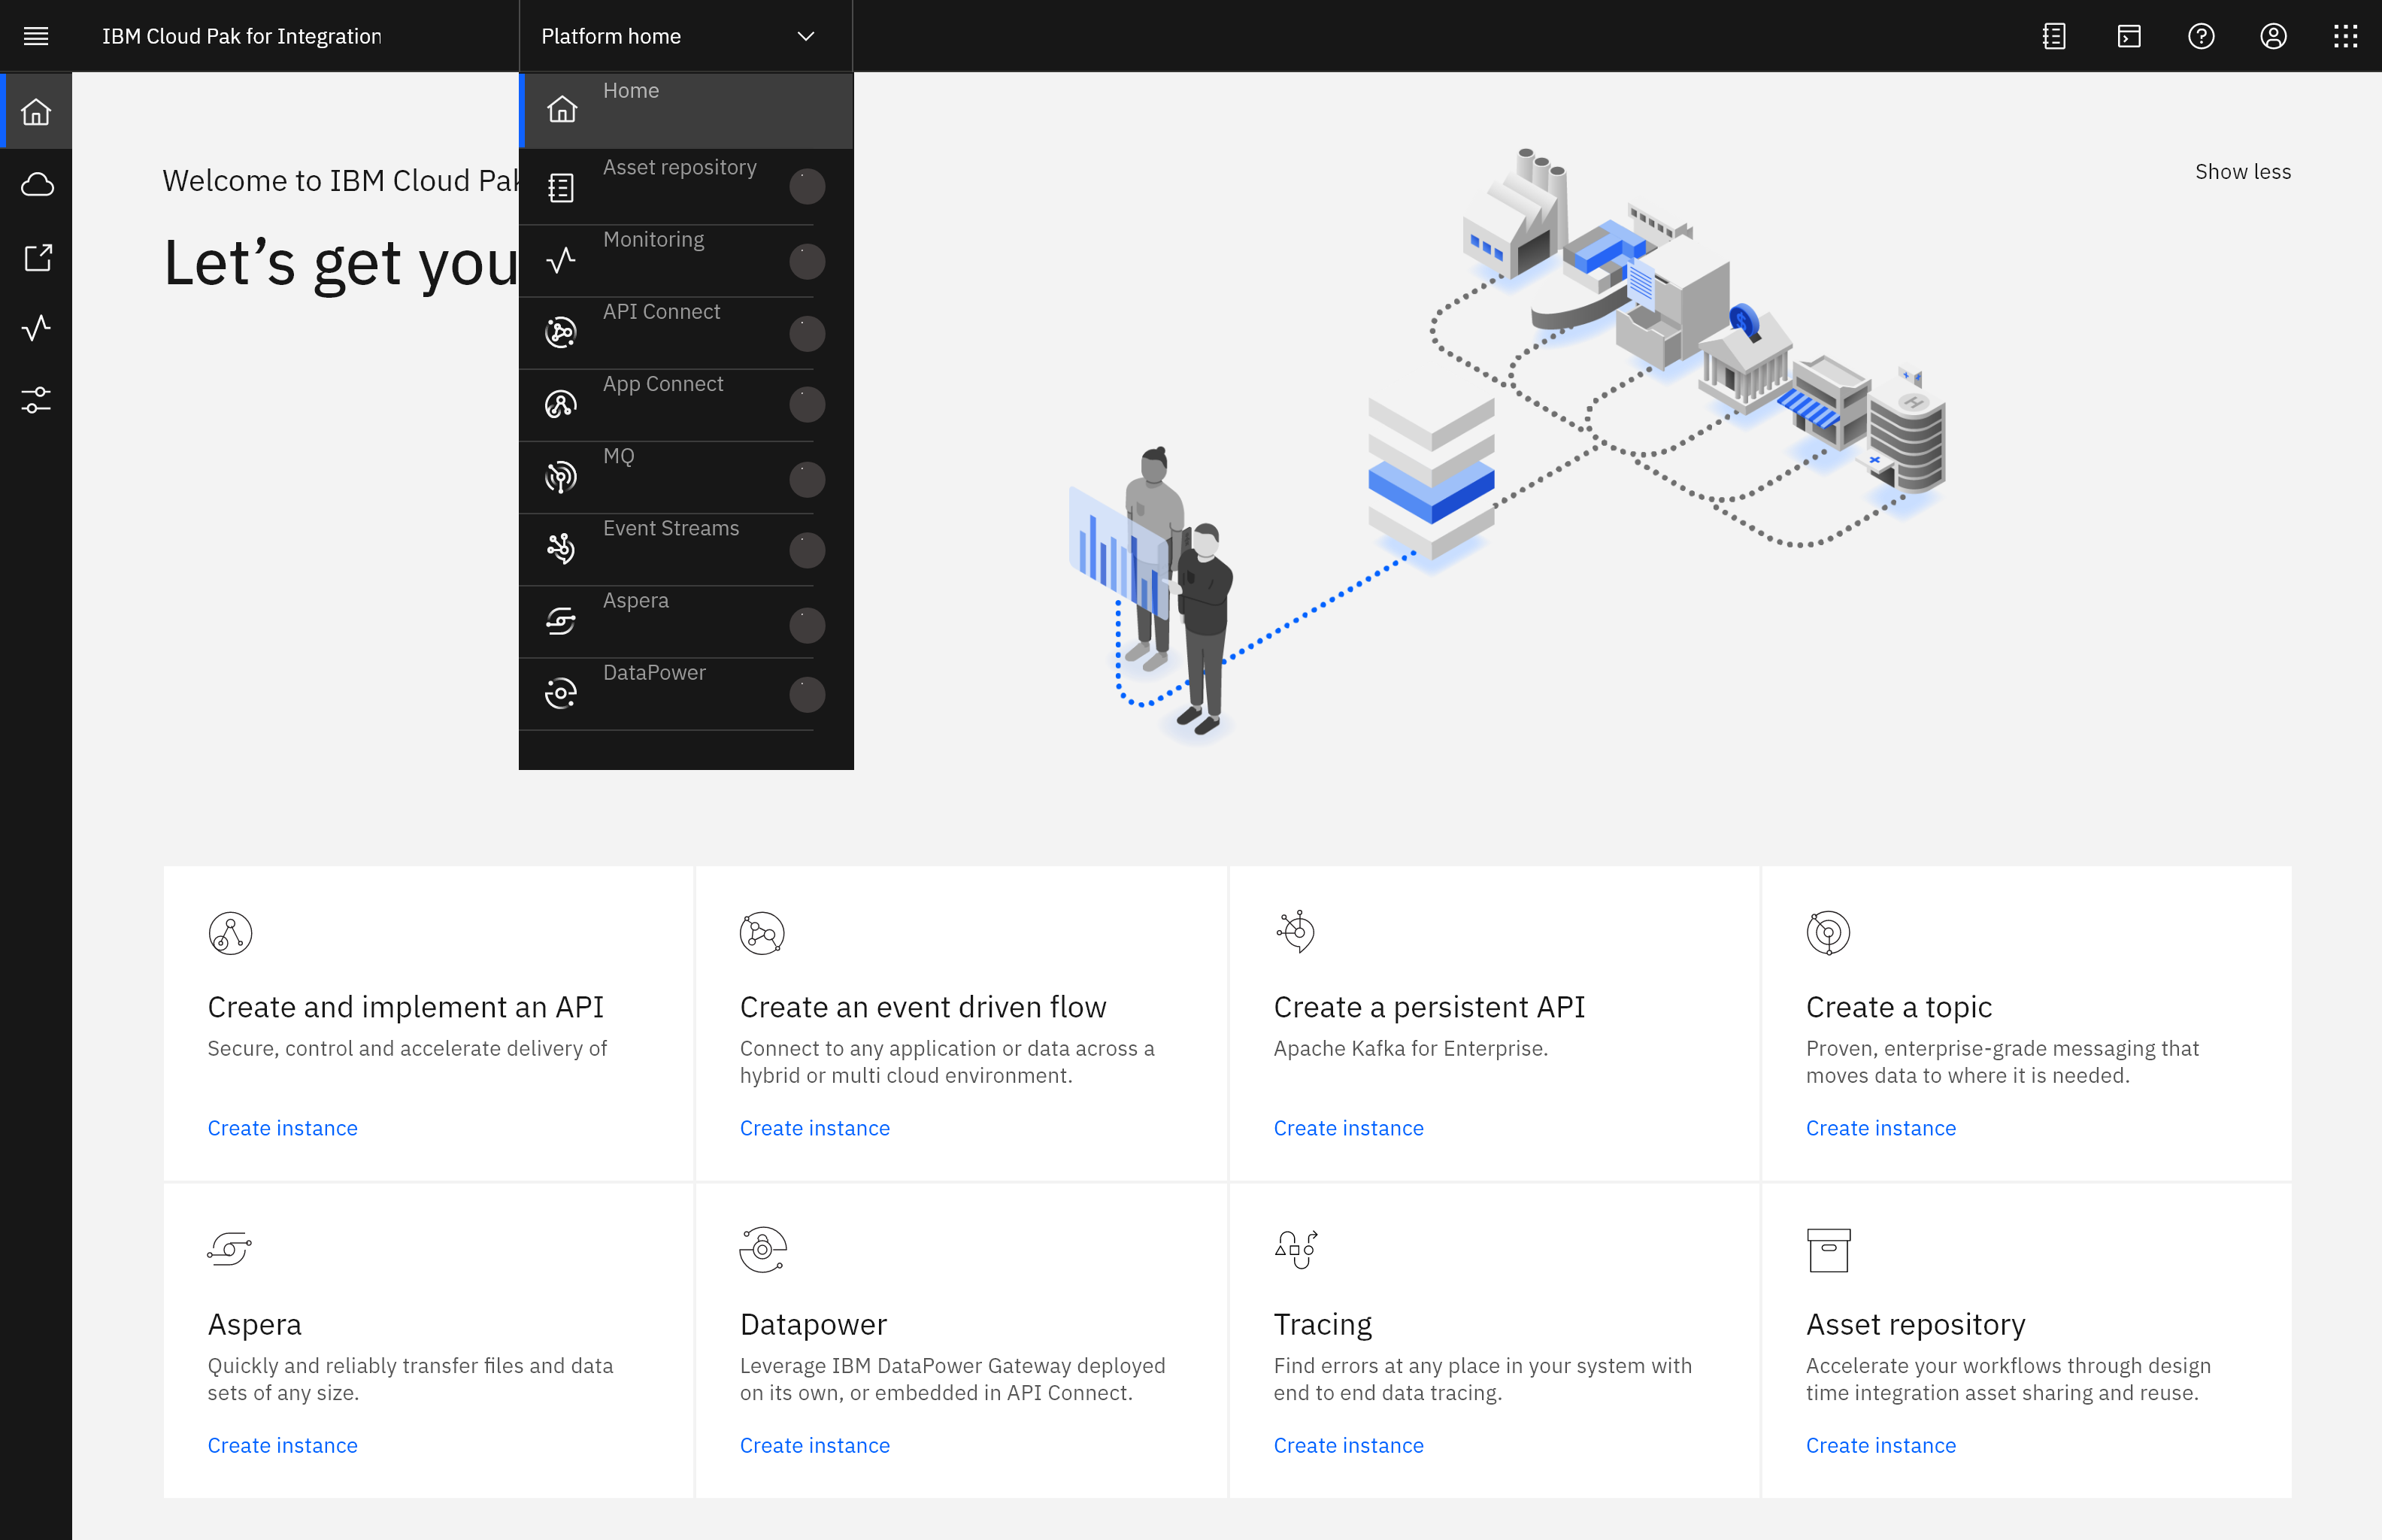The height and width of the screenshot is (1540, 2382).
Task: Select Monitoring from the dropdown menu
Action: point(686,260)
